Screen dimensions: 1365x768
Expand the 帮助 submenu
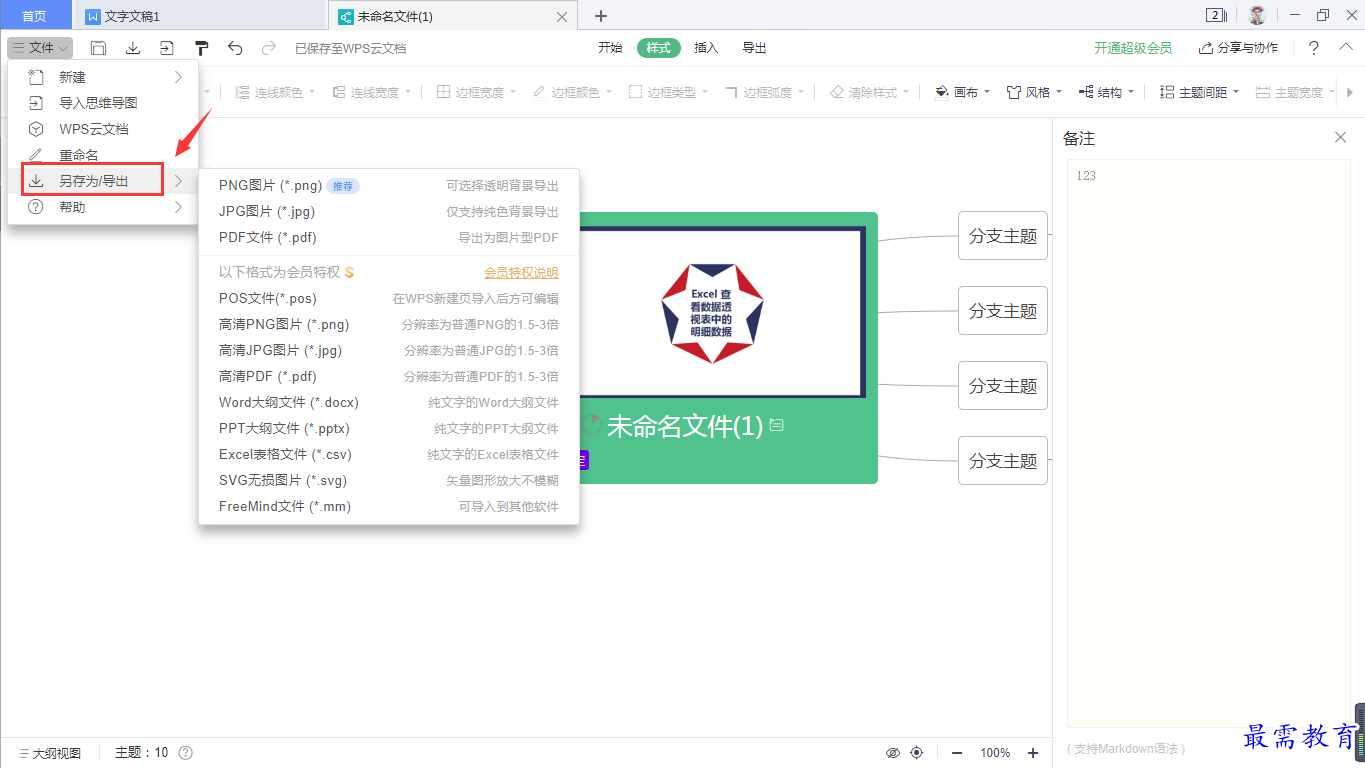pos(103,207)
